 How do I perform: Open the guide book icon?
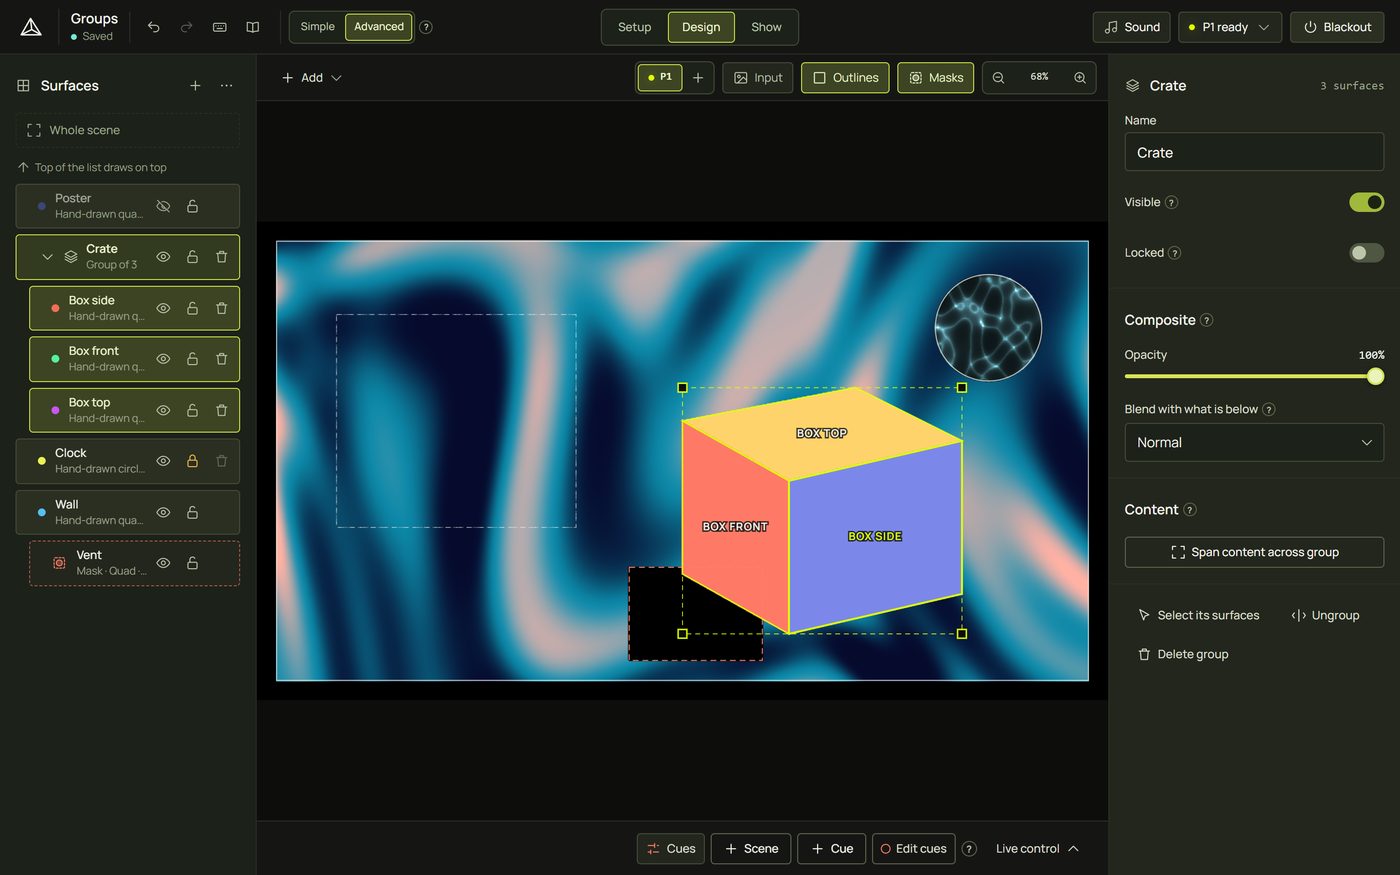[253, 27]
